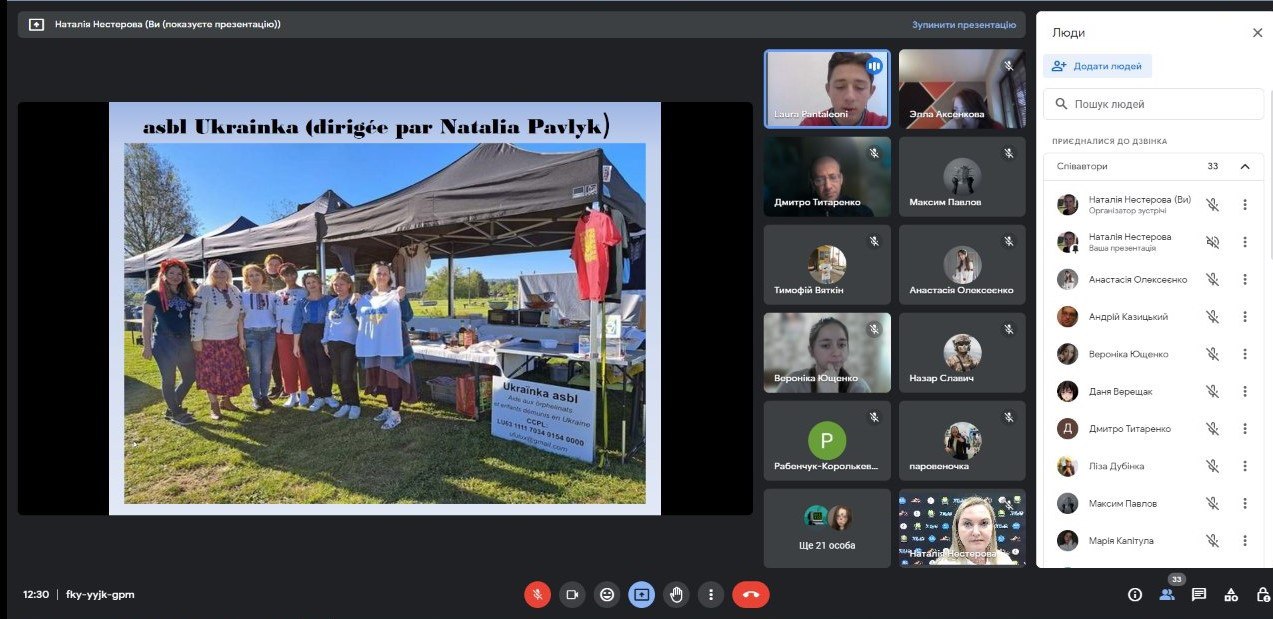
Task: Click meeting code fky-yyjk-gpm
Action: (100, 594)
